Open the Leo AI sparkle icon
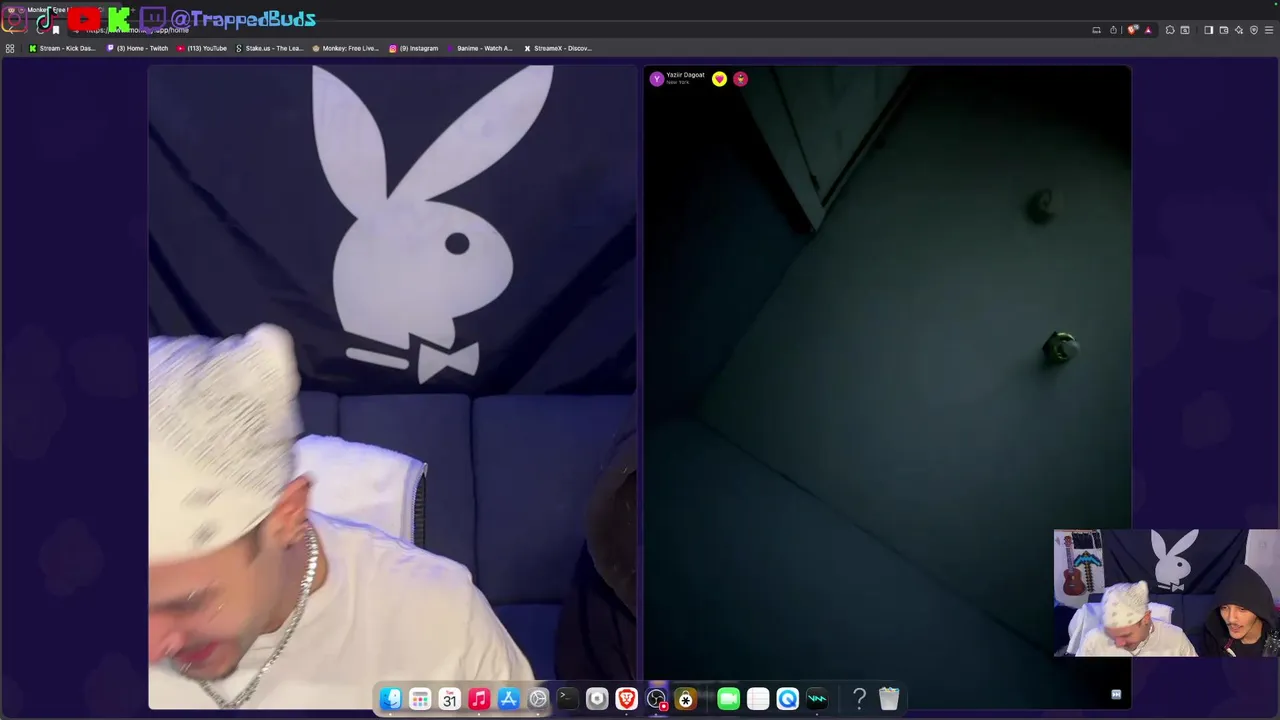This screenshot has width=1280, height=720. (1239, 30)
